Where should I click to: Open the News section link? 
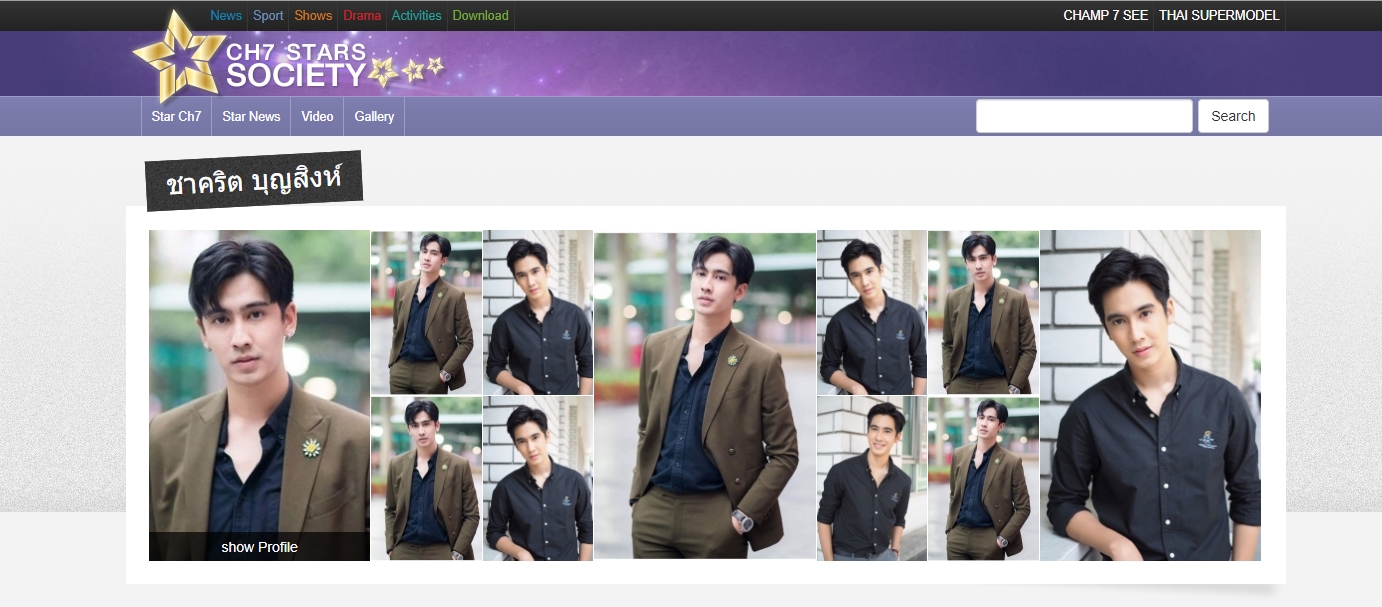pyautogui.click(x=226, y=15)
